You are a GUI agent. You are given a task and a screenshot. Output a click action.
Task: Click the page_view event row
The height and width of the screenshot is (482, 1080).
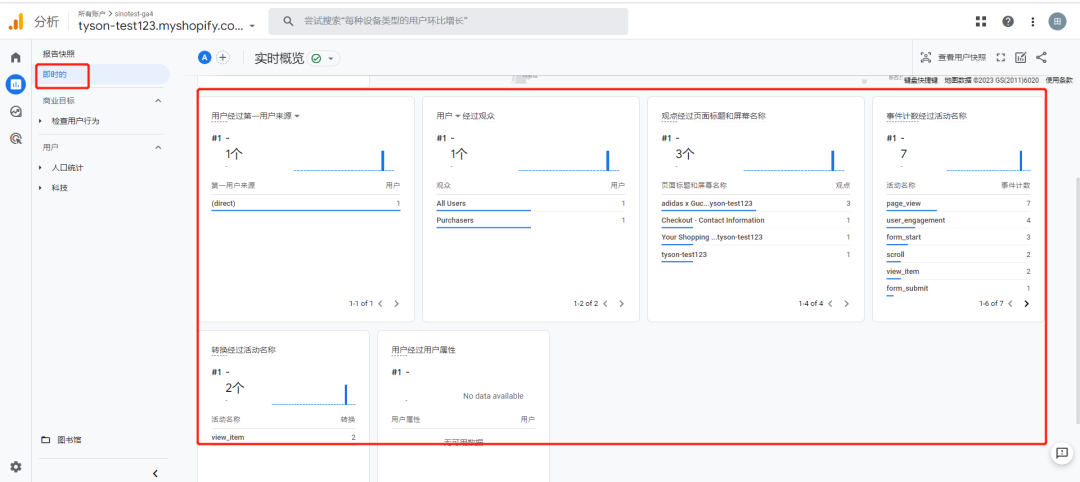pos(902,203)
